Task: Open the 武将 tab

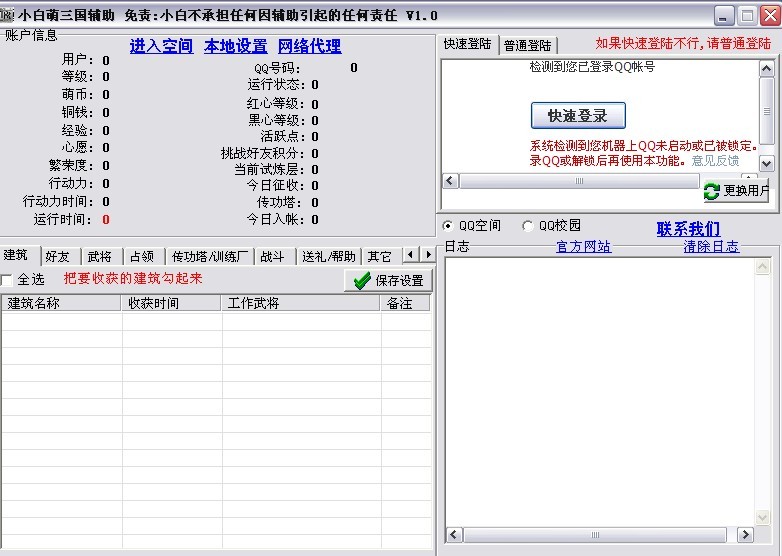Action: tap(99, 256)
